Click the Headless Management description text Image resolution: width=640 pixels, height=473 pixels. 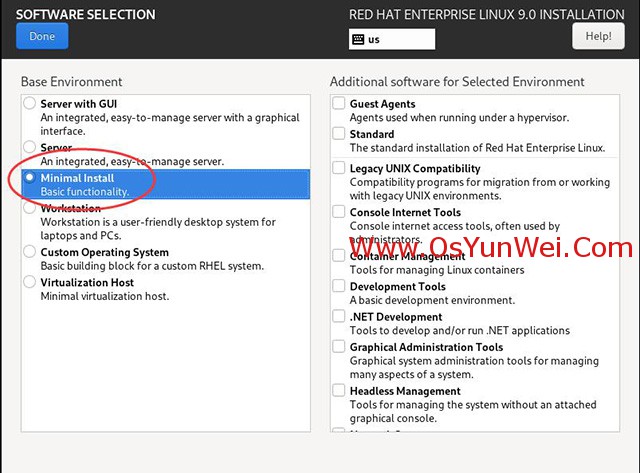pyautogui.click(x=473, y=411)
